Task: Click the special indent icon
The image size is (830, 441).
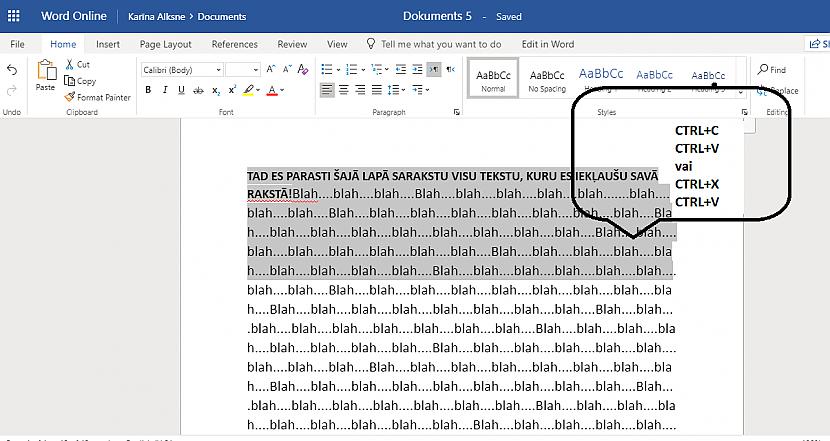Action: 417,90
